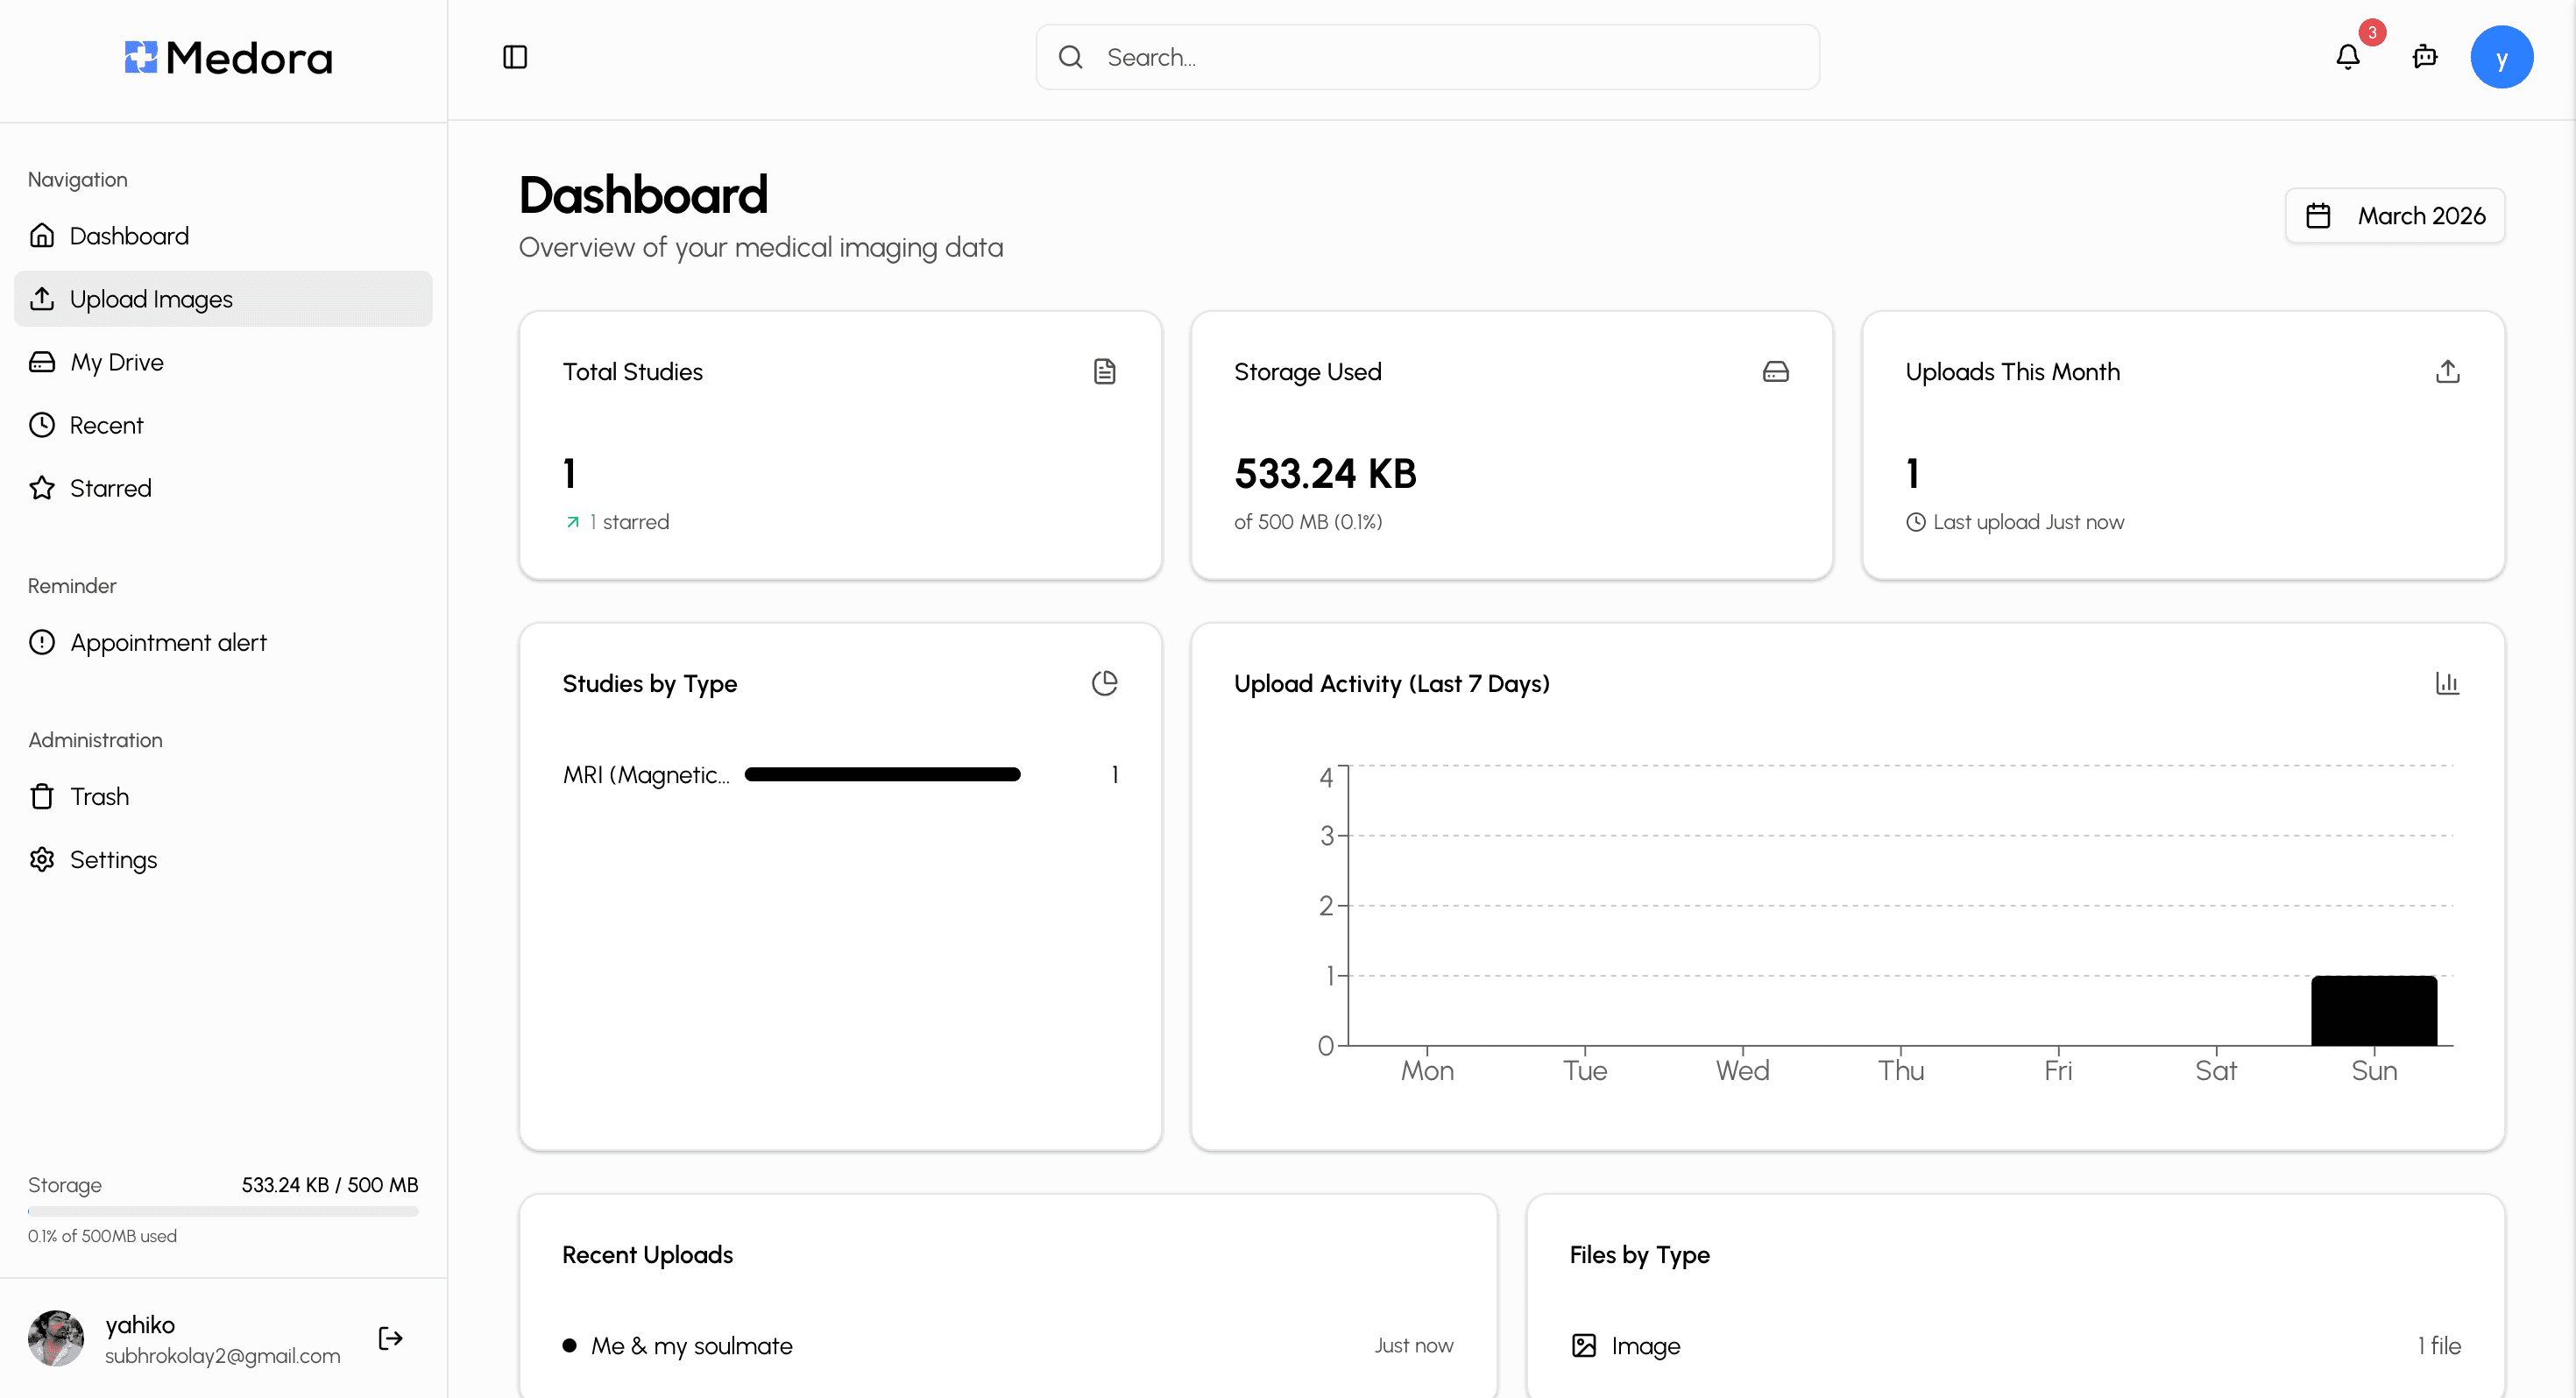Open Appointment alert reminder
Viewport: 2576px width, 1398px height.
[x=168, y=642]
